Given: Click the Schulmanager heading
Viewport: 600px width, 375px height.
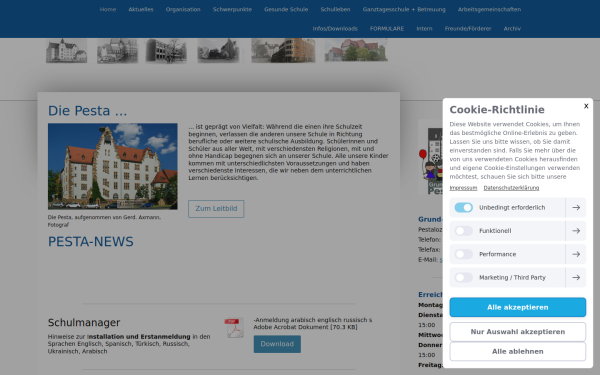Looking at the screenshot, I should (x=84, y=323).
